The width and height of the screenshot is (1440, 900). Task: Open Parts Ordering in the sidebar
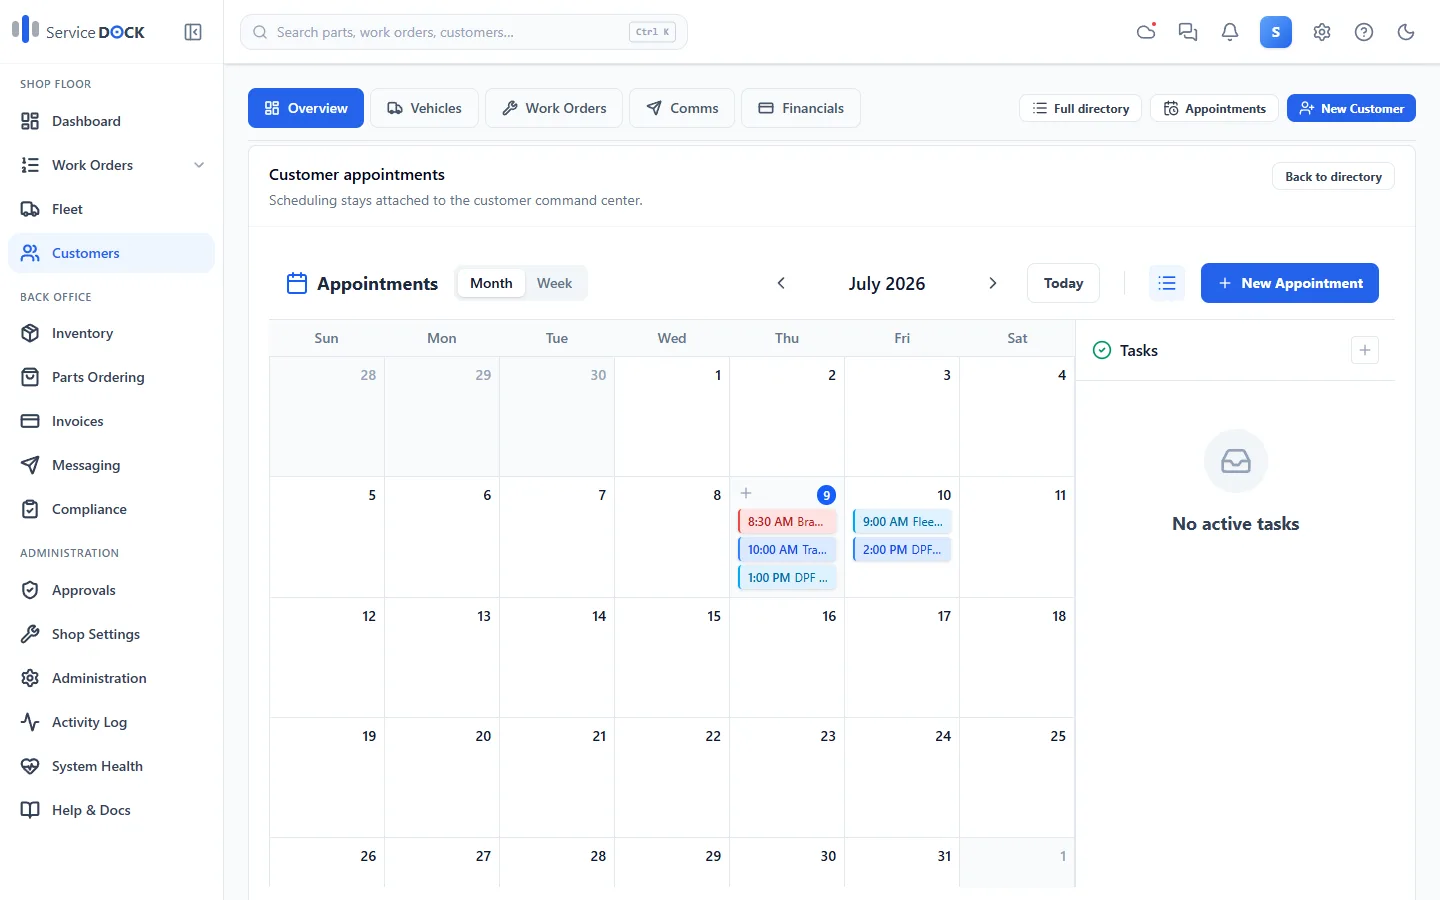(111, 377)
